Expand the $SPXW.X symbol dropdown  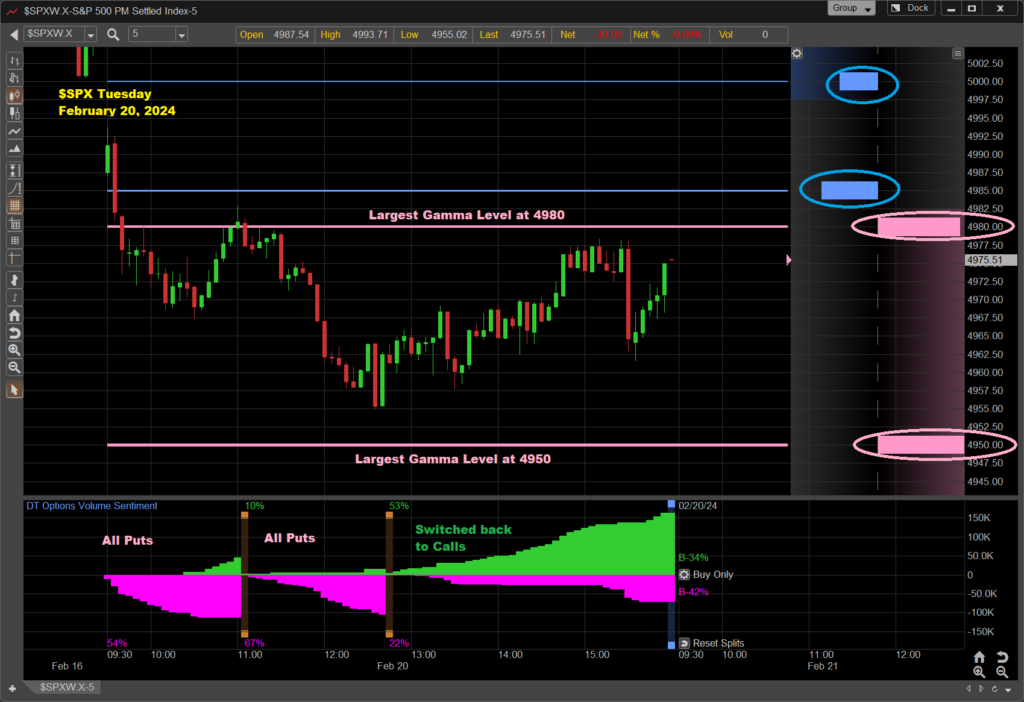(92, 34)
